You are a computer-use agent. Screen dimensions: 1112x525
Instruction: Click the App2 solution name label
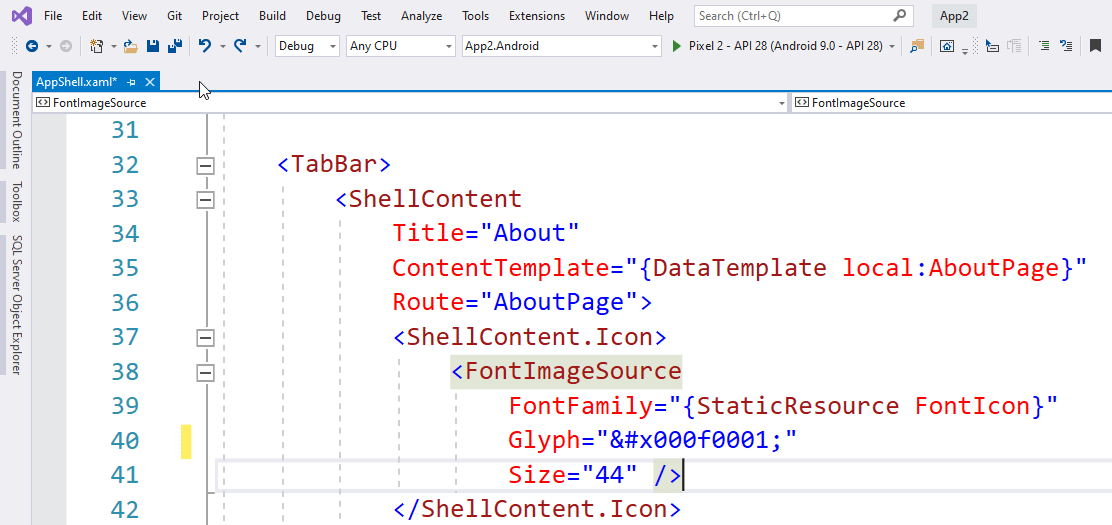pos(954,16)
